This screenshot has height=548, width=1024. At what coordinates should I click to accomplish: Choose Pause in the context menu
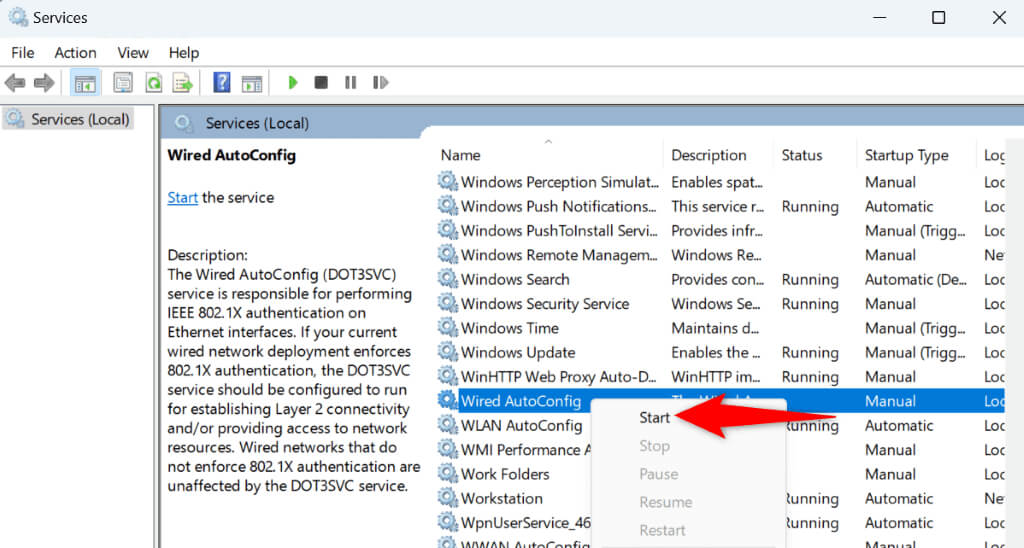pyautogui.click(x=658, y=474)
